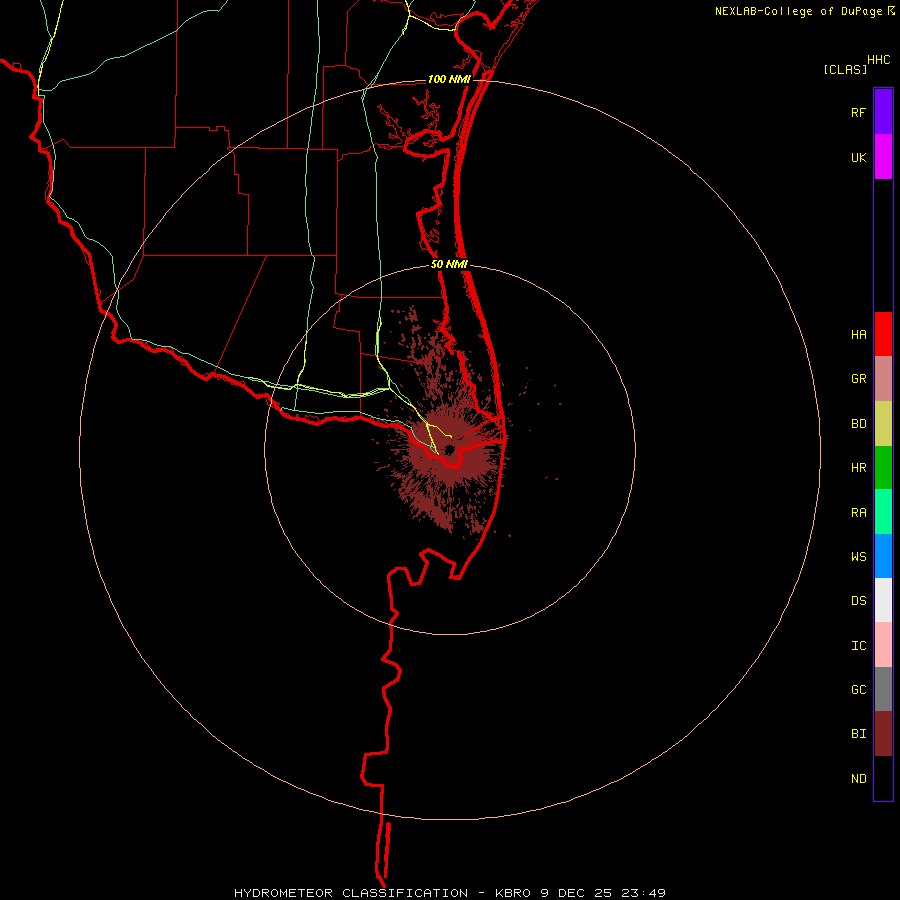
Task: Select the BD yellow legend block
Action: click(883, 424)
